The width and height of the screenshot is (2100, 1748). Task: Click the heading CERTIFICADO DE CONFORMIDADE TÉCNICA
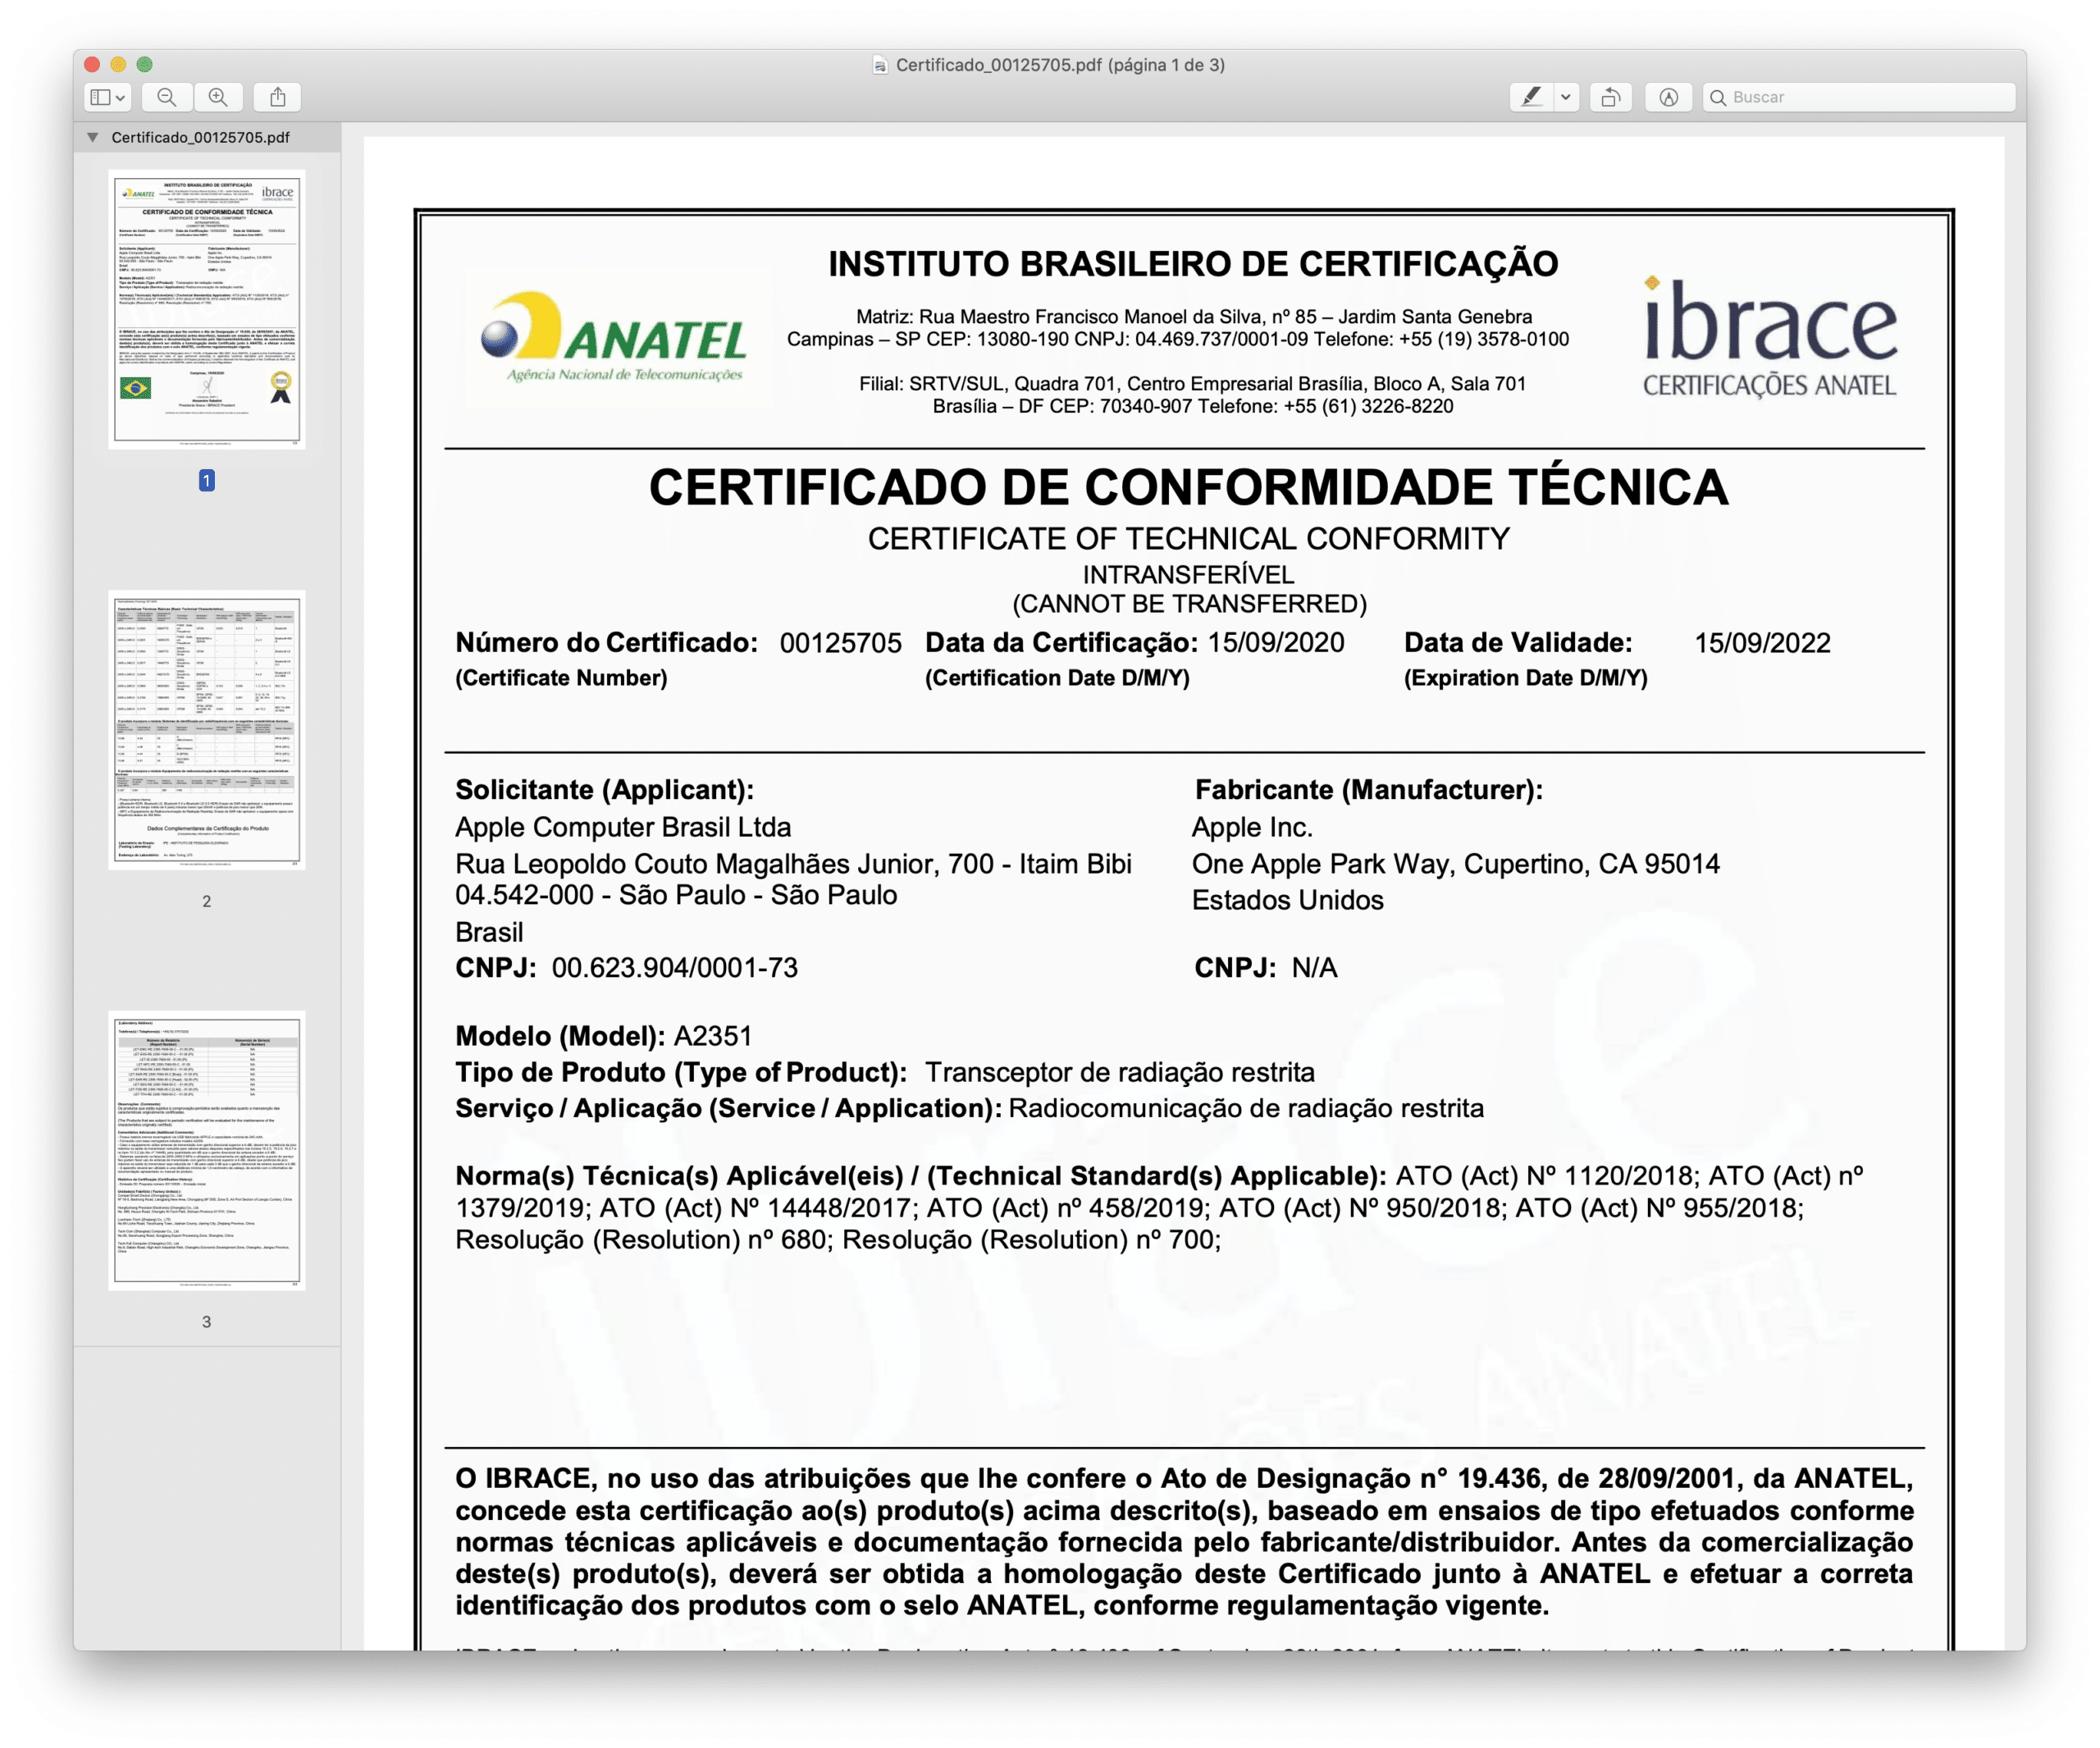coord(1188,488)
